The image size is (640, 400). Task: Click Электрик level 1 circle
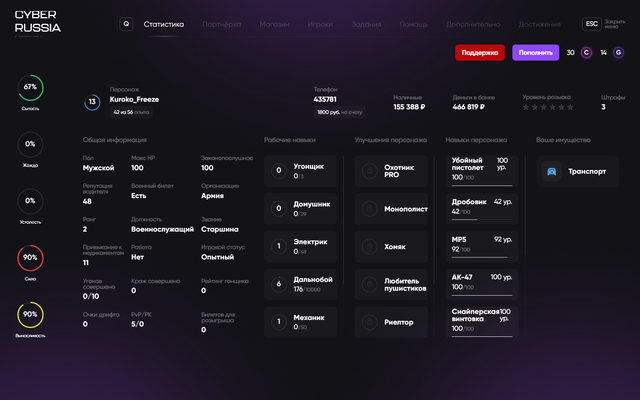(x=279, y=246)
